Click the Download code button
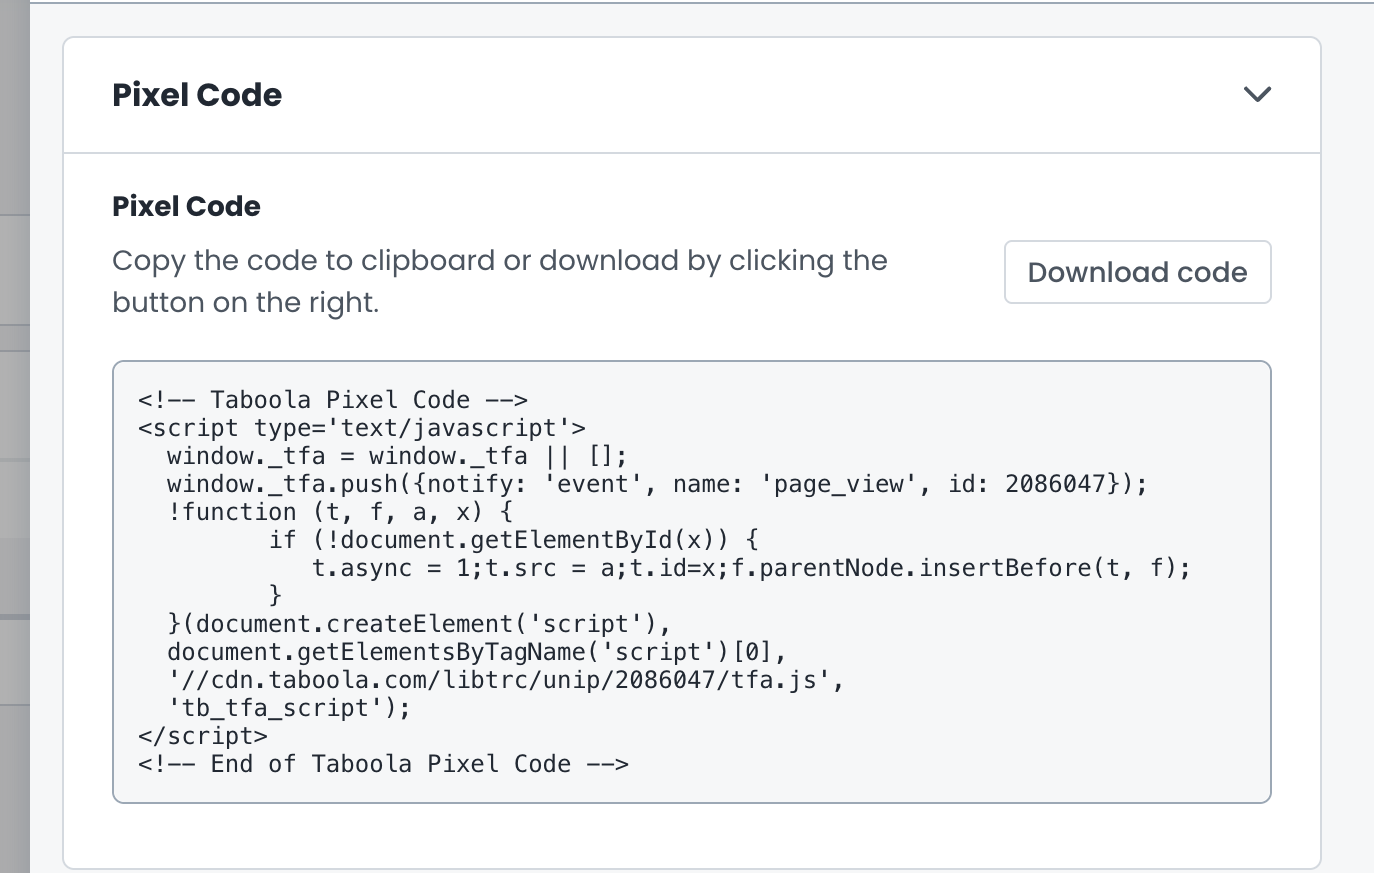Screen dimensions: 1374x873 [x=1137, y=272]
